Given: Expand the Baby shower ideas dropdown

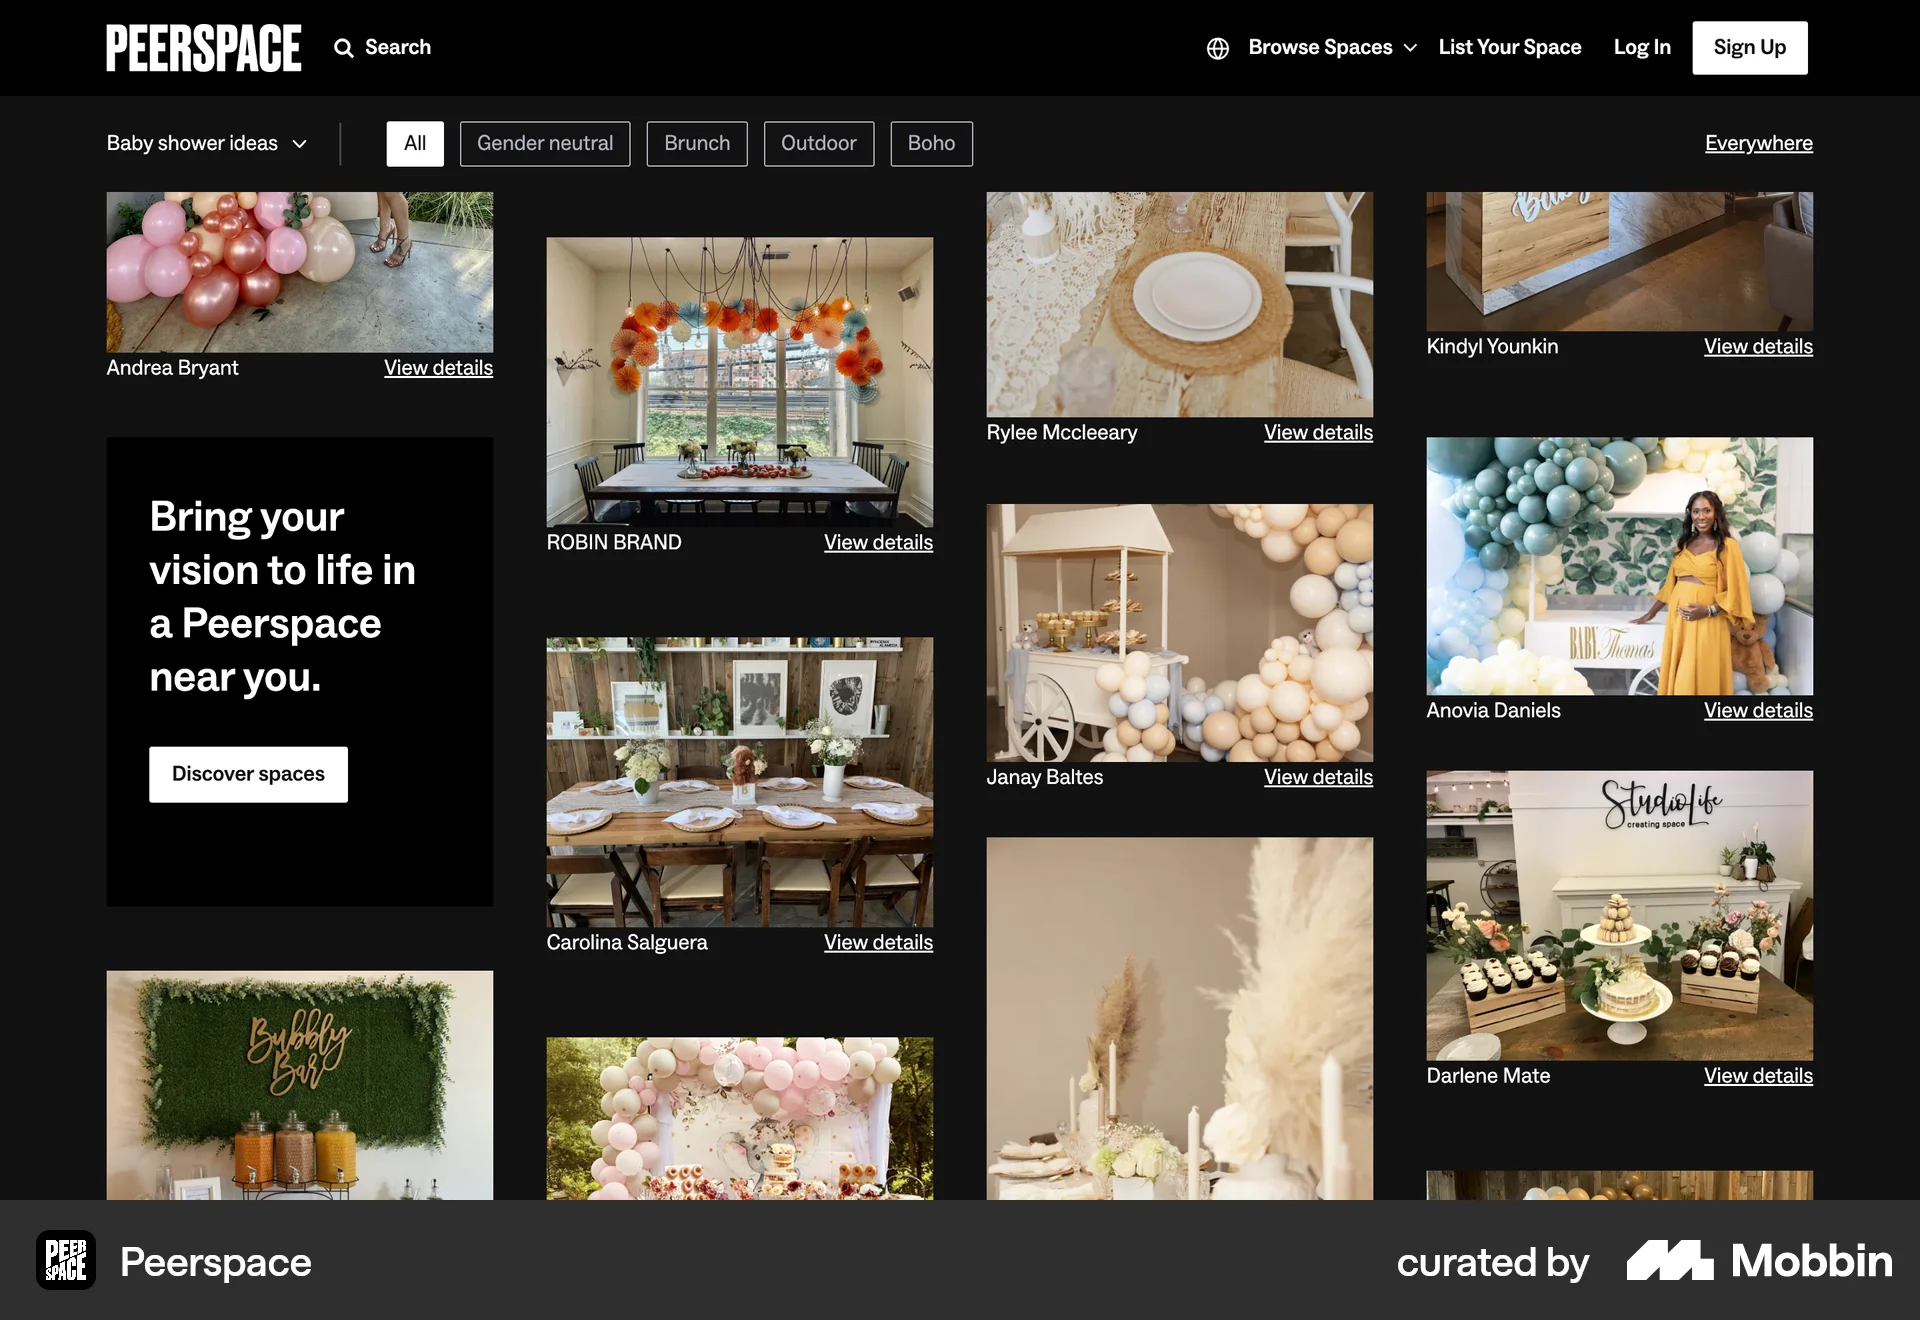Looking at the screenshot, I should click(x=207, y=143).
